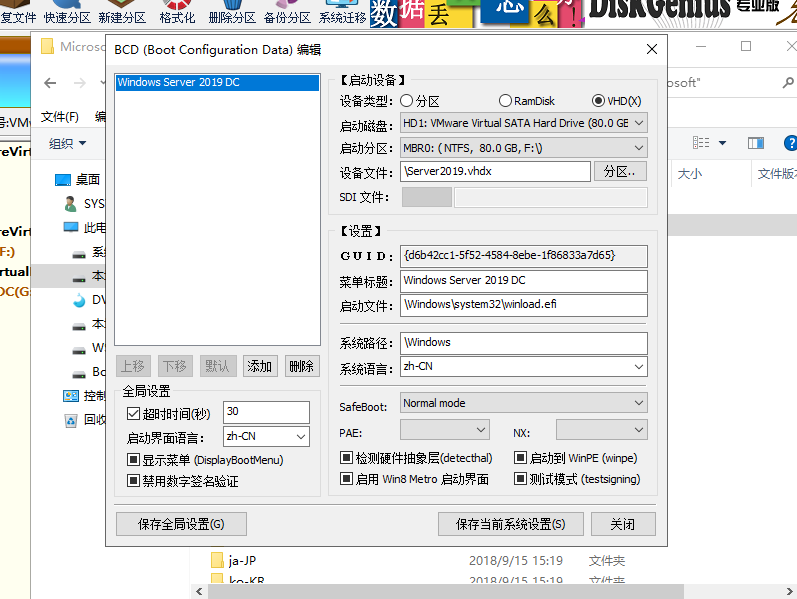This screenshot has width=797, height=599.
Task: Click the SYS user icon in tree
Action: (x=71, y=203)
